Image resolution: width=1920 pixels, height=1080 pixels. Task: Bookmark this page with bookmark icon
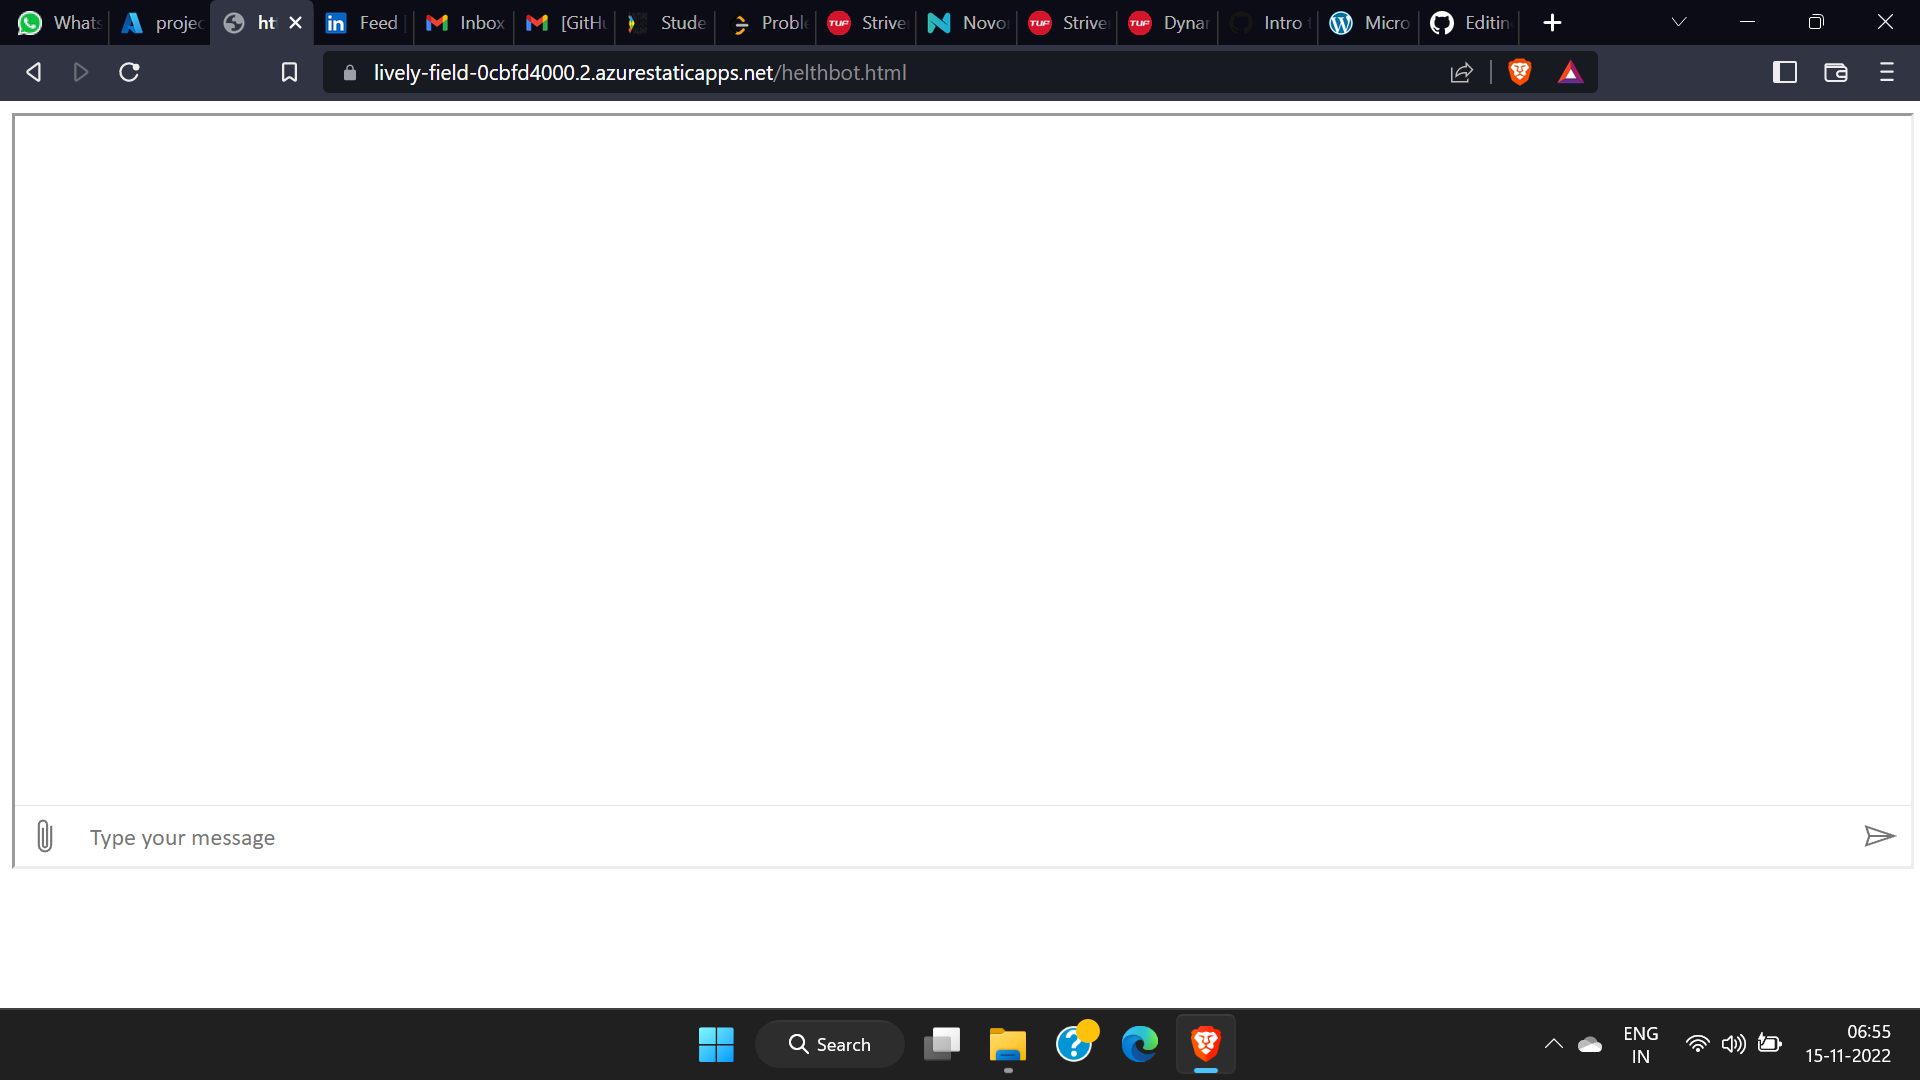(289, 72)
